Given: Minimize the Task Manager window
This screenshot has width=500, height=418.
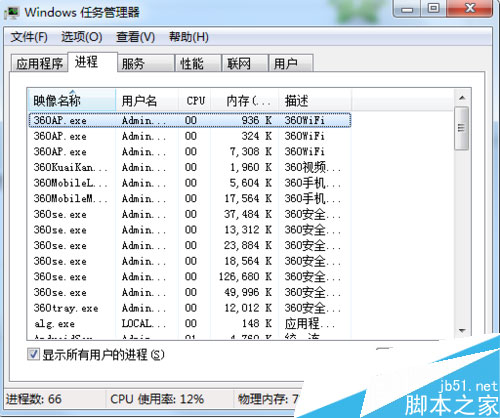Looking at the screenshot, I should coord(407,9).
